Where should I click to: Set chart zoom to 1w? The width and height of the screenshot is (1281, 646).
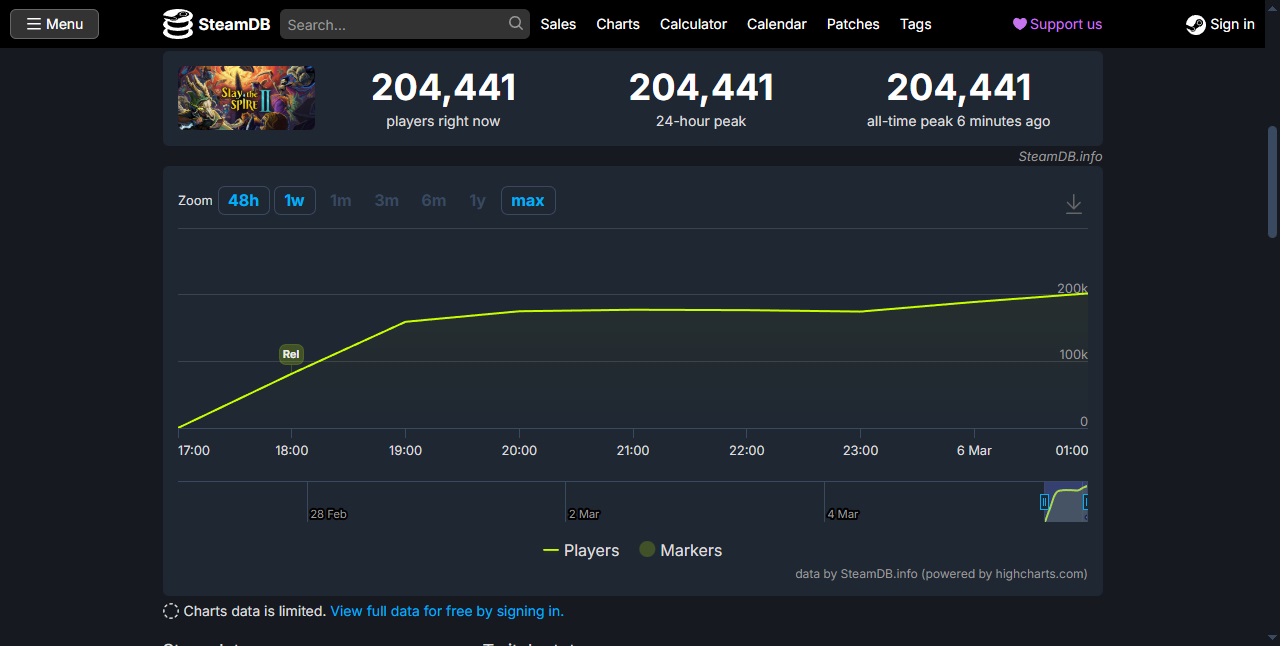pyautogui.click(x=294, y=200)
